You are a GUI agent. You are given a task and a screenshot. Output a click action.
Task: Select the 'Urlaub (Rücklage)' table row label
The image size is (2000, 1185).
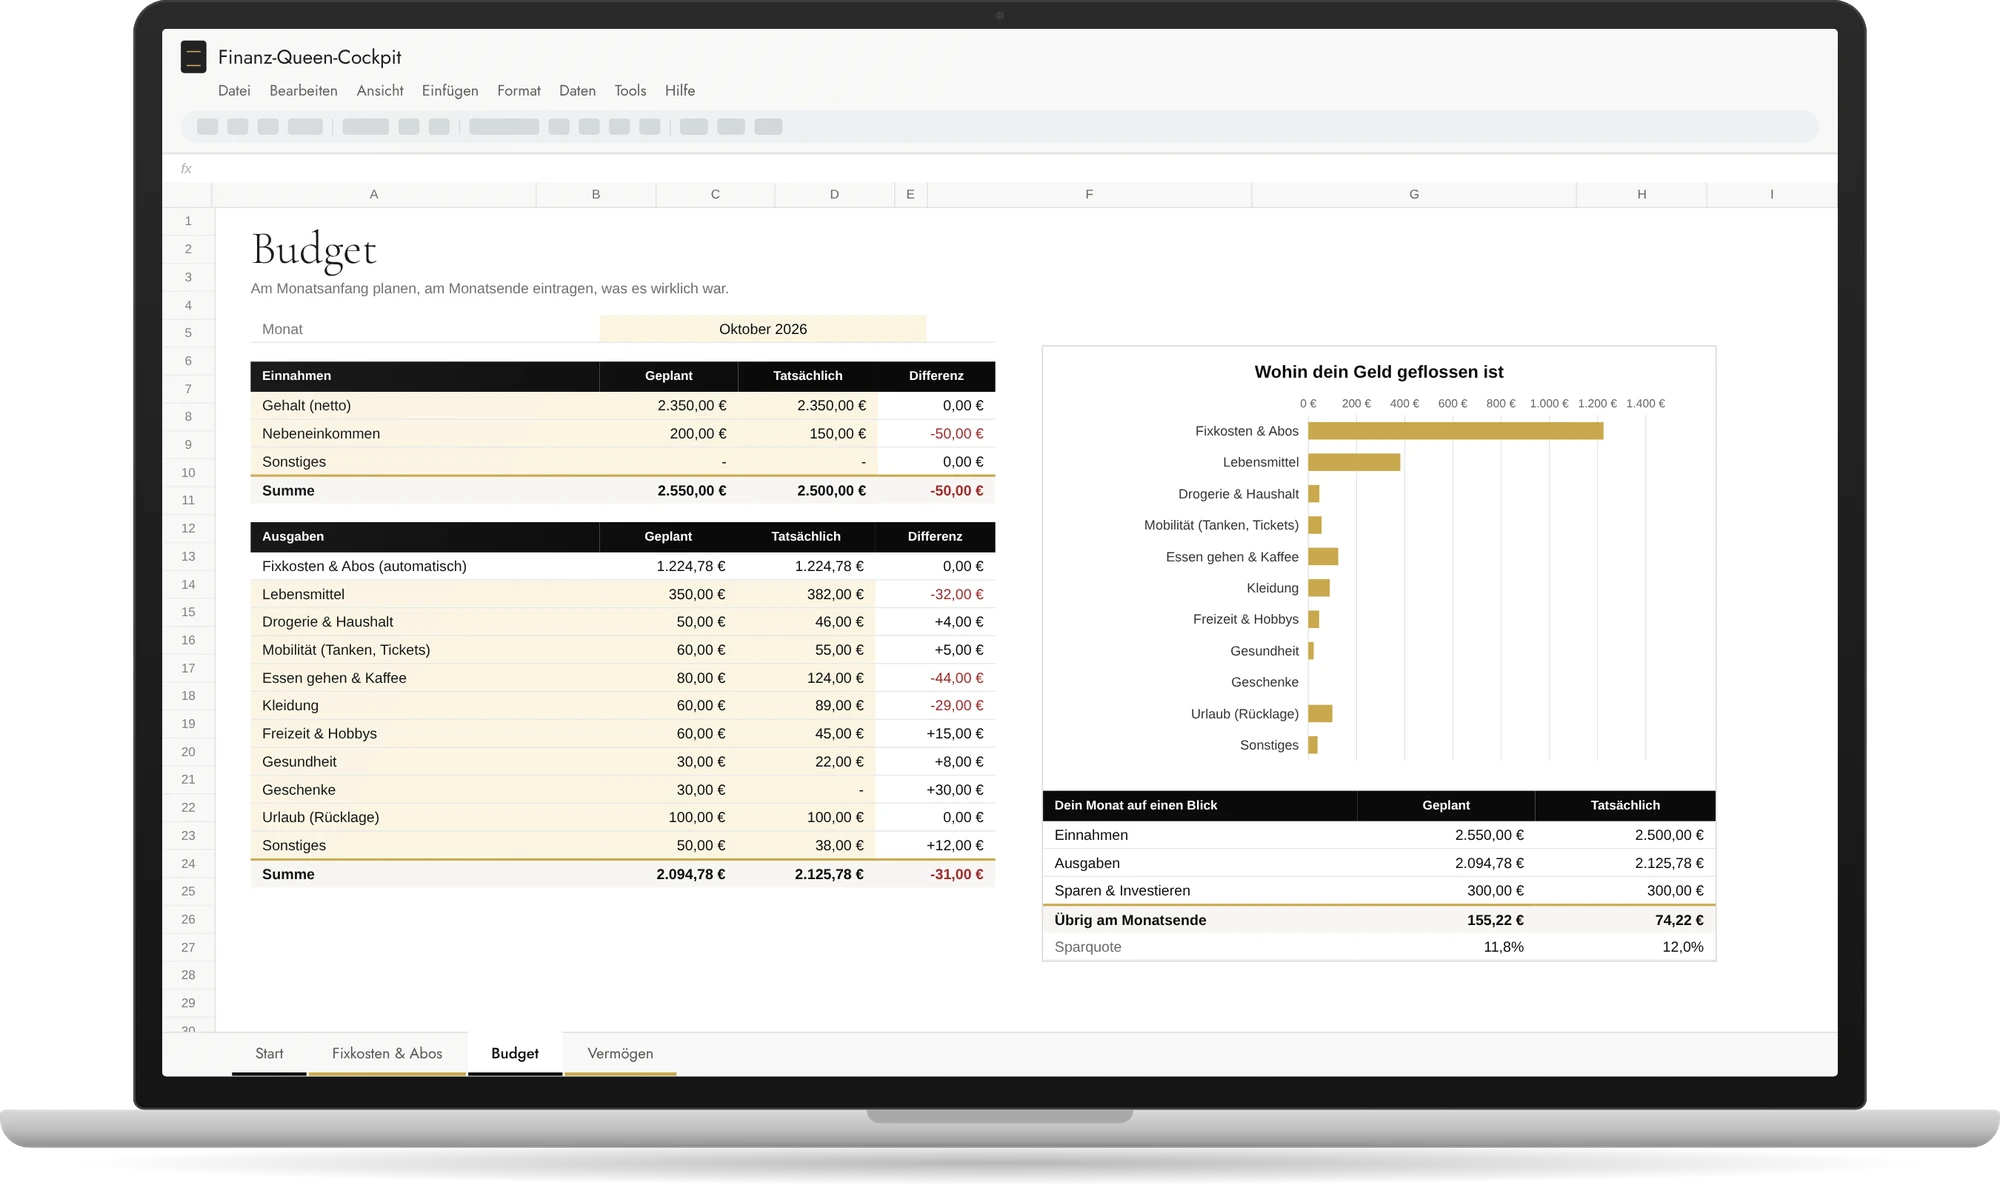point(320,818)
